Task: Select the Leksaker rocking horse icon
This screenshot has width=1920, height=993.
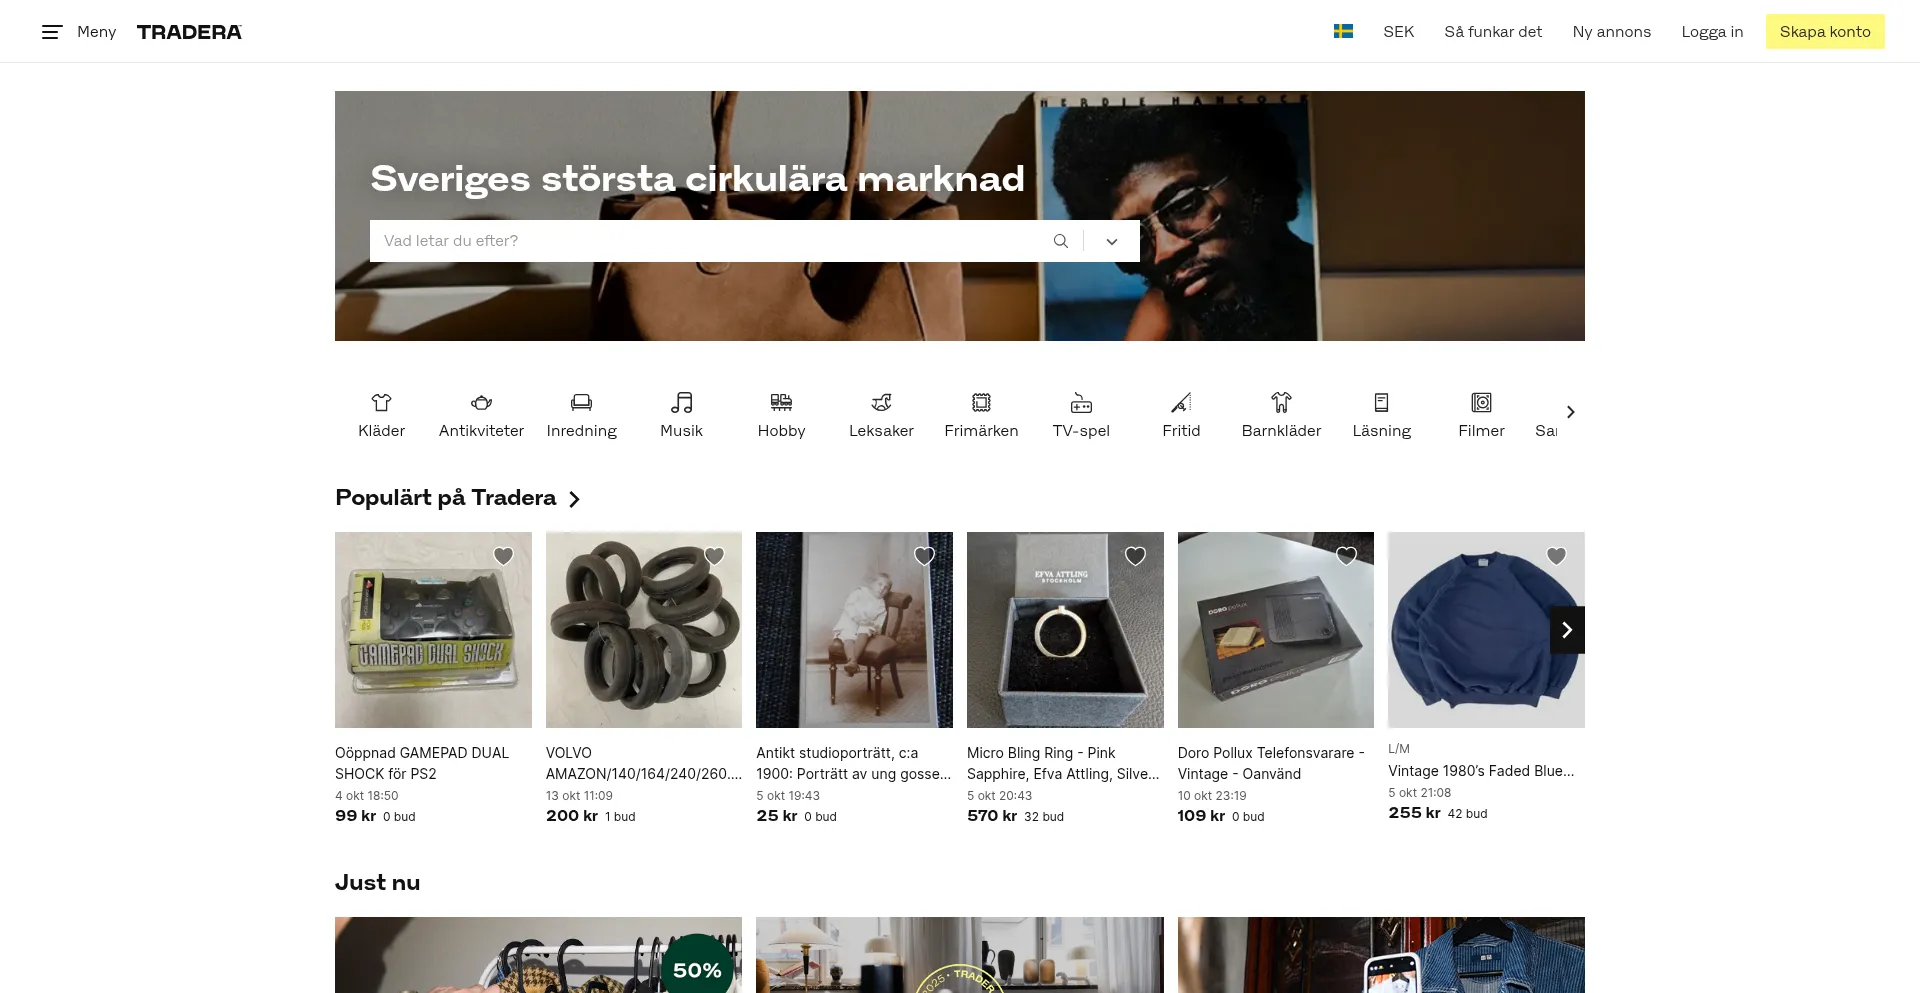Action: (881, 403)
